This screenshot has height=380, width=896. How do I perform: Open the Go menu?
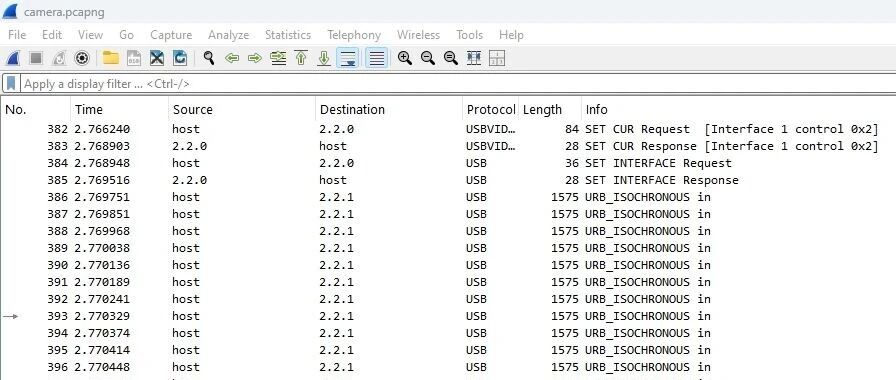click(x=126, y=35)
